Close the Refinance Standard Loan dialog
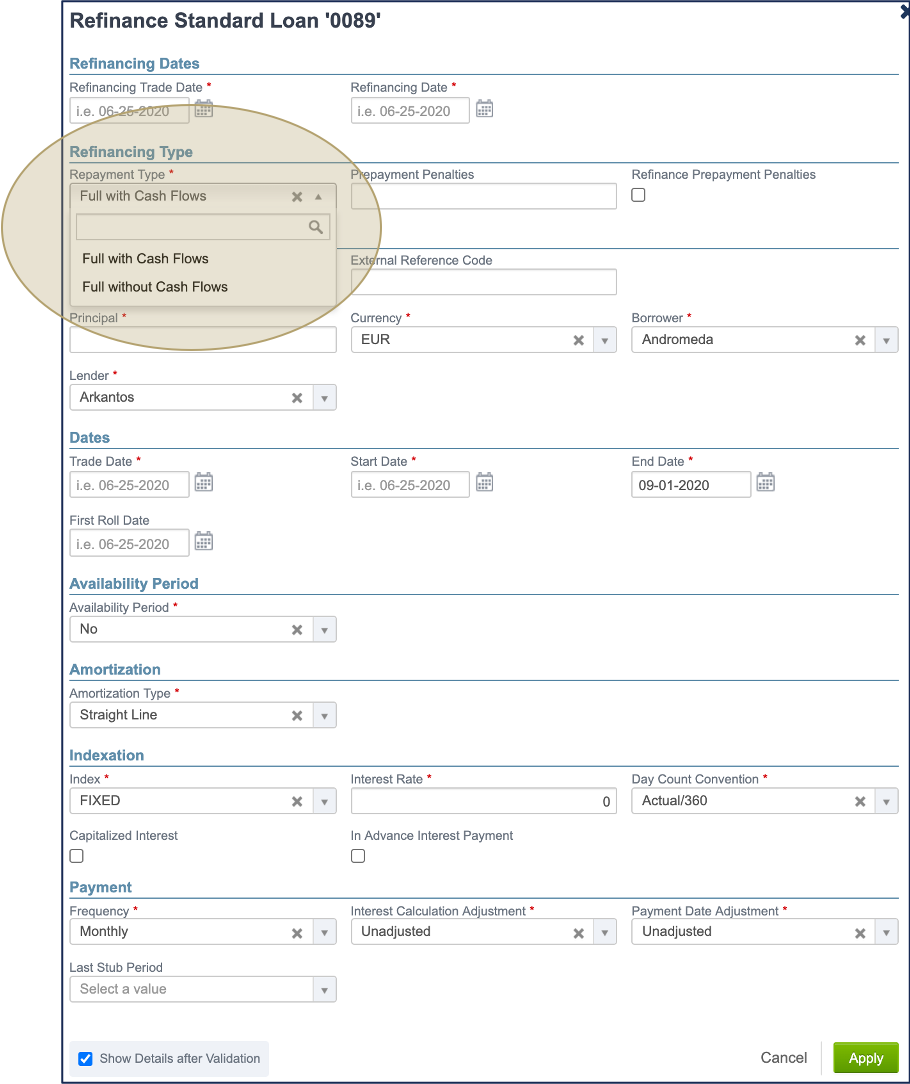This screenshot has height=1084, width=910. 904,11
